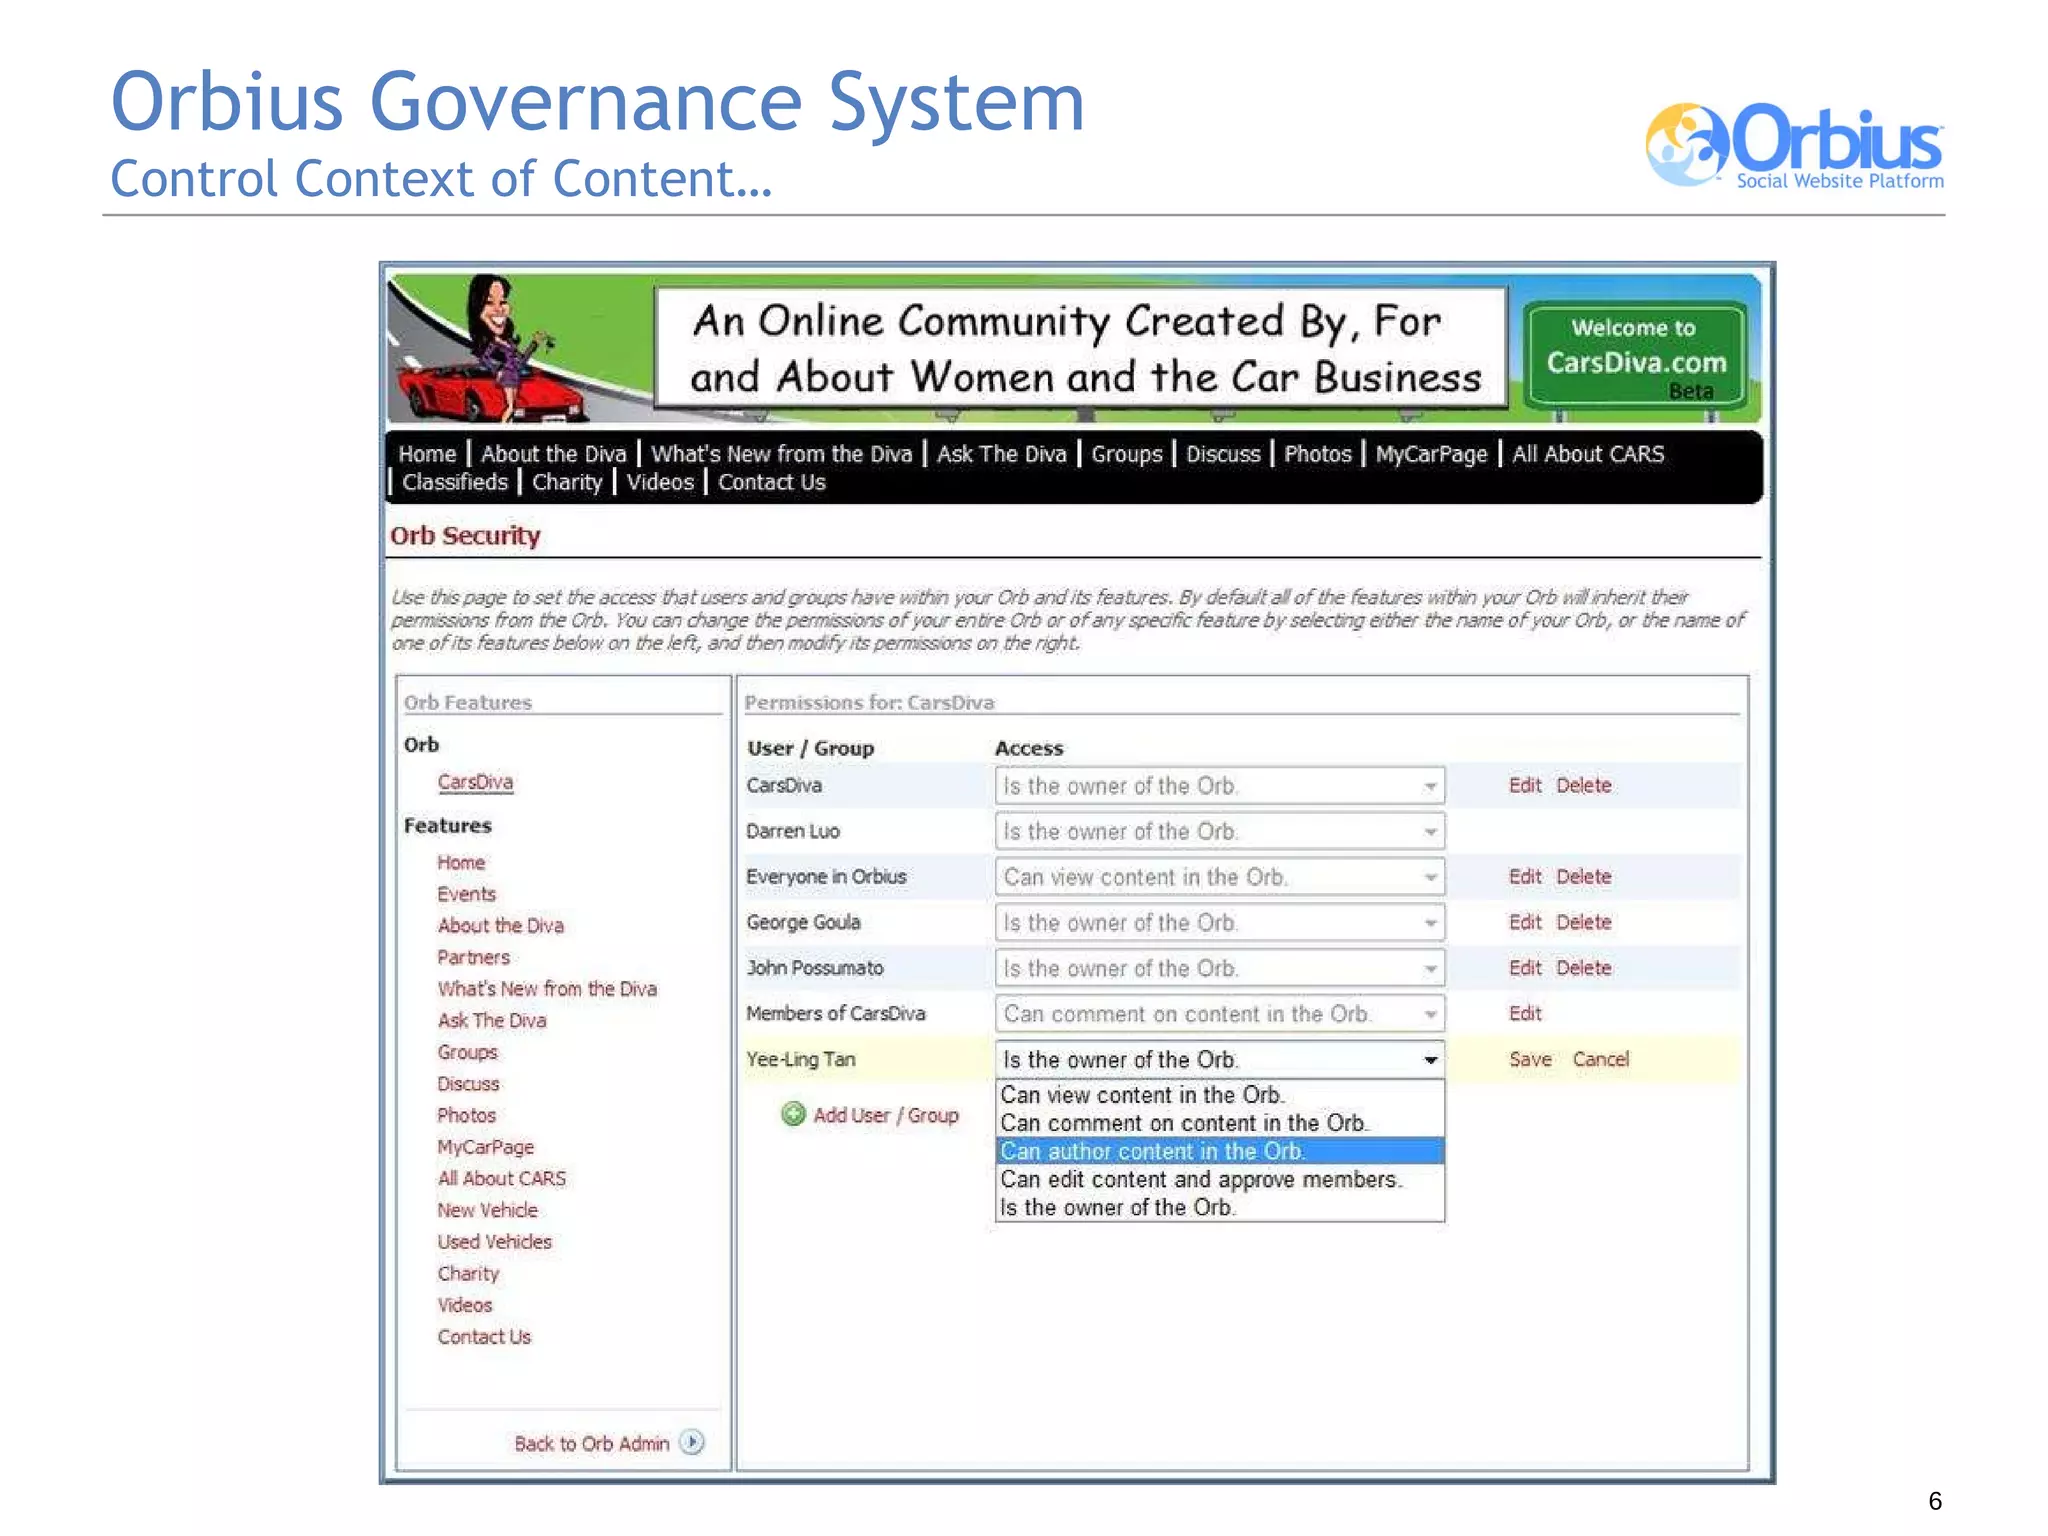Click the Welcome to CarsDiva.com sign
The width and height of the screenshot is (2048, 1536).
(1635, 355)
